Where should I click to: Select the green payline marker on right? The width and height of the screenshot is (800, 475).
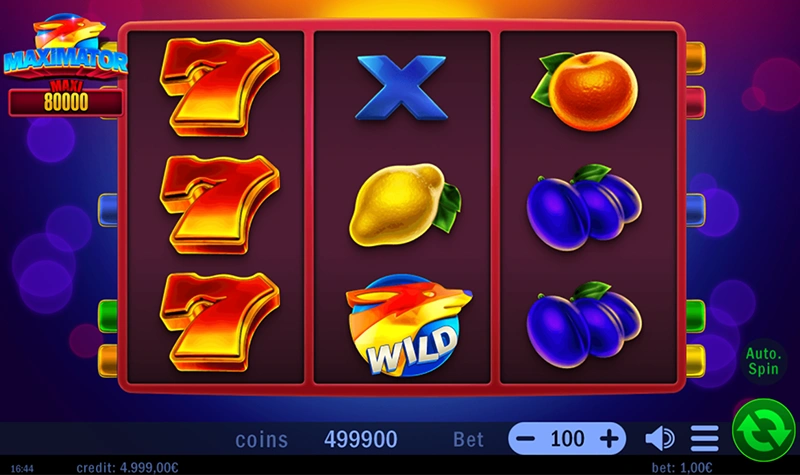[695, 316]
